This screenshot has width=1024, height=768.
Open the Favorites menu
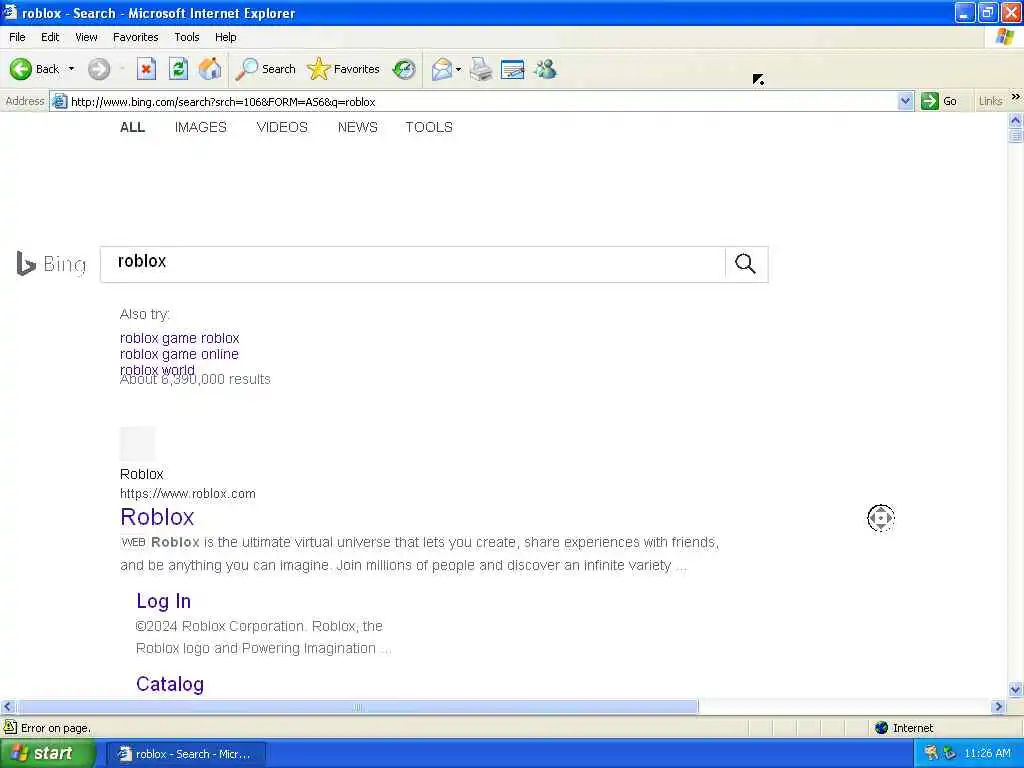(x=136, y=37)
